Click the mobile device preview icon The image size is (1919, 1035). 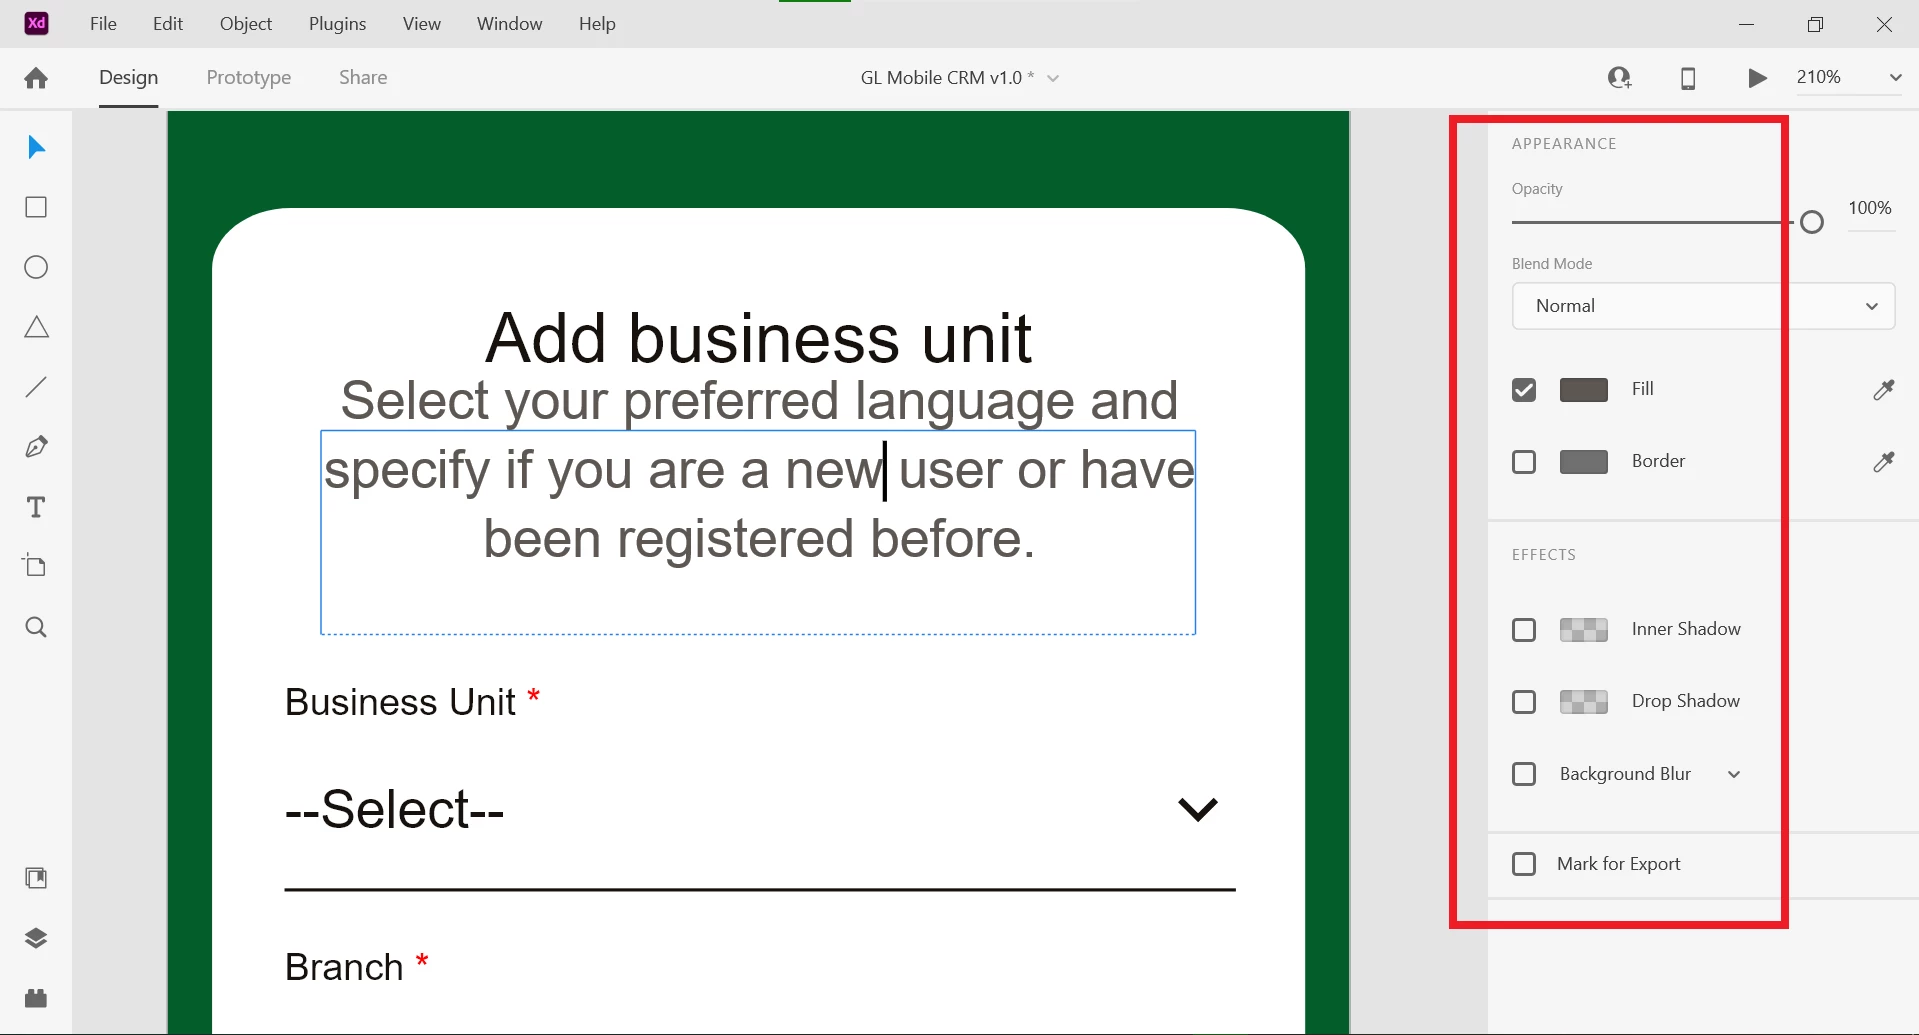[x=1688, y=78]
